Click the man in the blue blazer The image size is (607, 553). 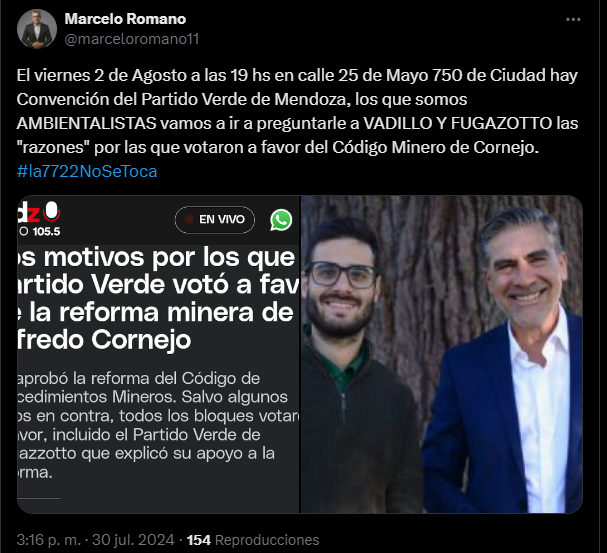click(507, 360)
